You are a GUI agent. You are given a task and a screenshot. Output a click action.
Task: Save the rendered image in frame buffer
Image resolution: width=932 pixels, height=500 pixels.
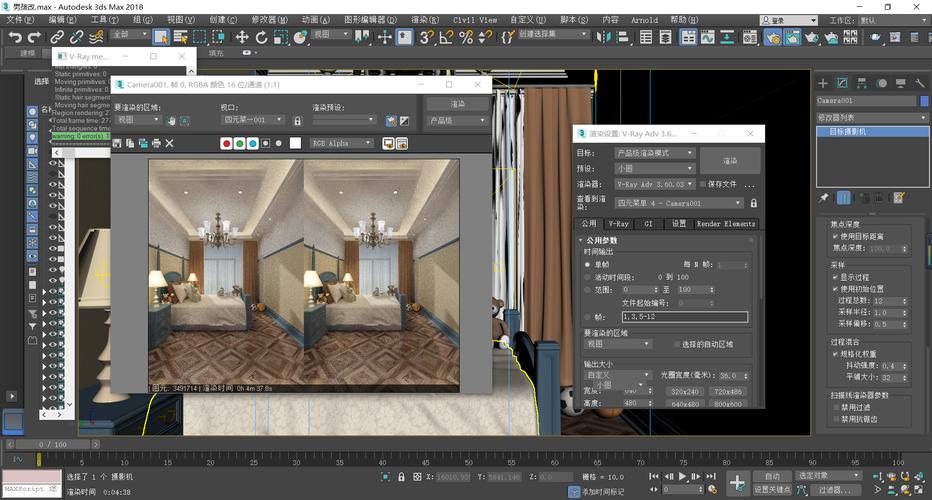pyautogui.click(x=118, y=143)
